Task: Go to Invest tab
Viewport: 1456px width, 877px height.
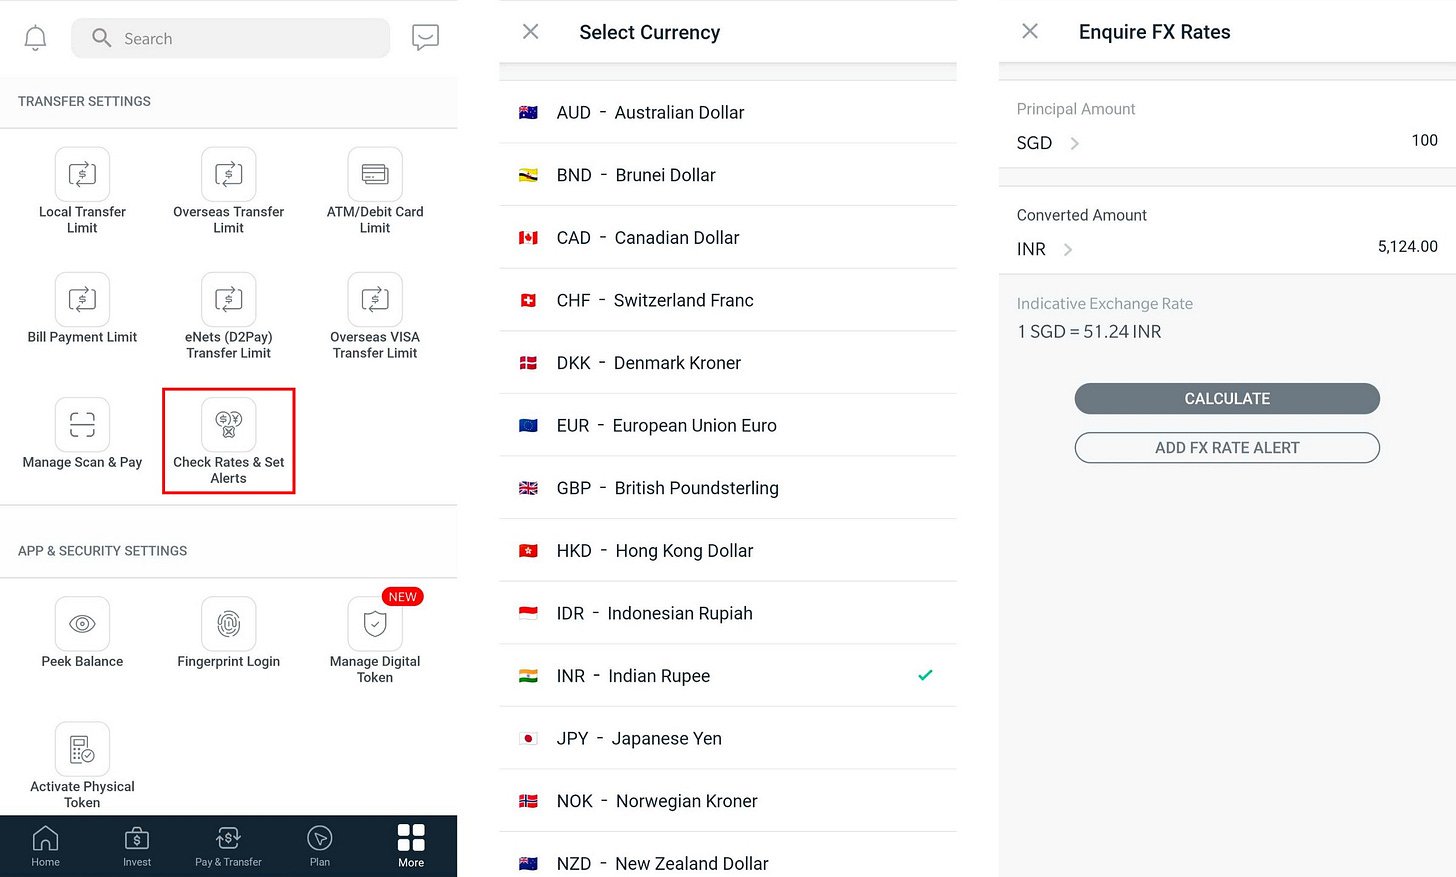Action: (137, 846)
